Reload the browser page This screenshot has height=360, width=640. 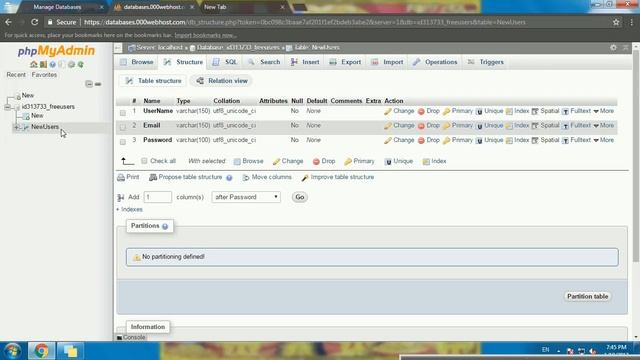35,22
